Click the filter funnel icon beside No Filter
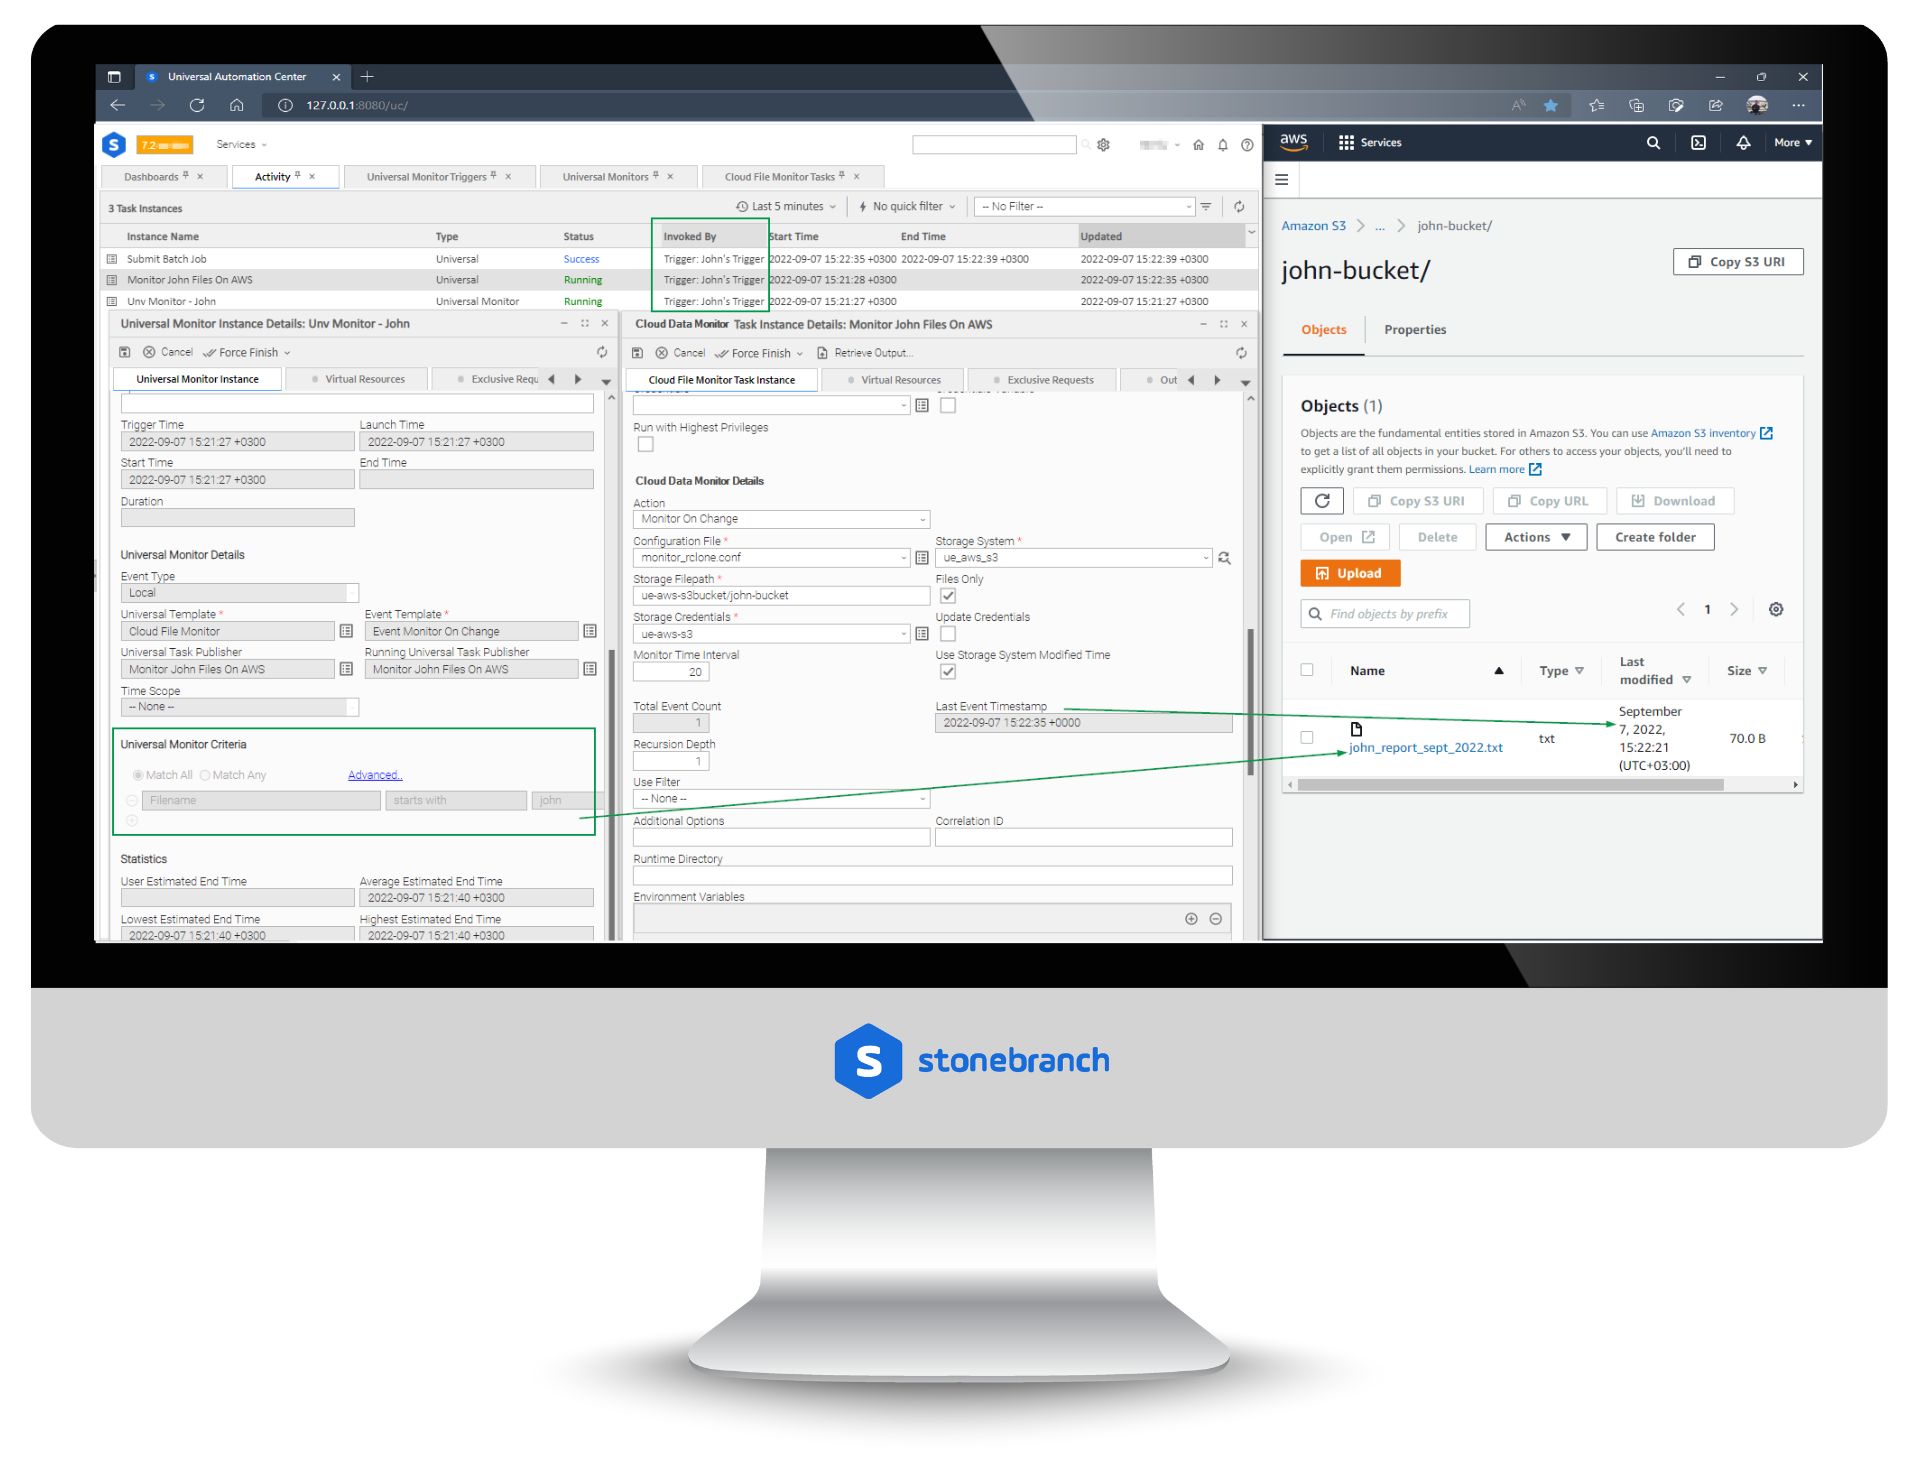1920x1475 pixels. 1206,207
